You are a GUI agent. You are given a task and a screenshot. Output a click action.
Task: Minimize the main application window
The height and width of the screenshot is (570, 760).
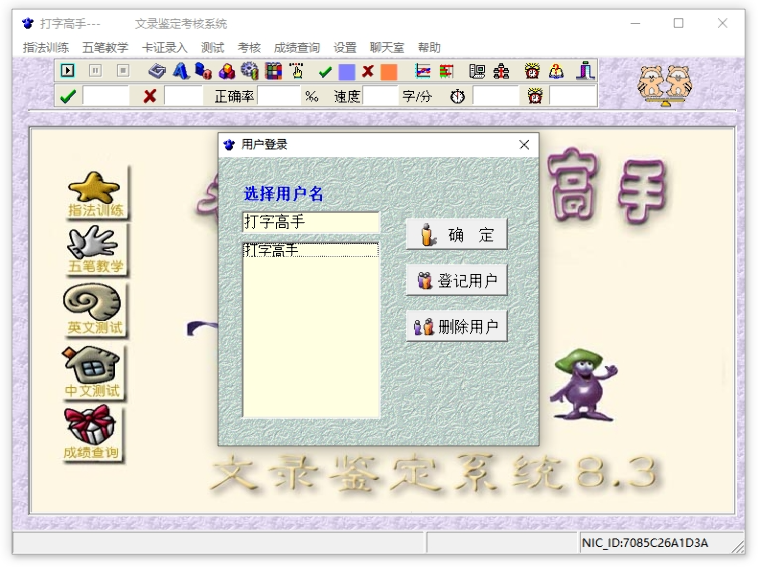pyautogui.click(x=635, y=23)
